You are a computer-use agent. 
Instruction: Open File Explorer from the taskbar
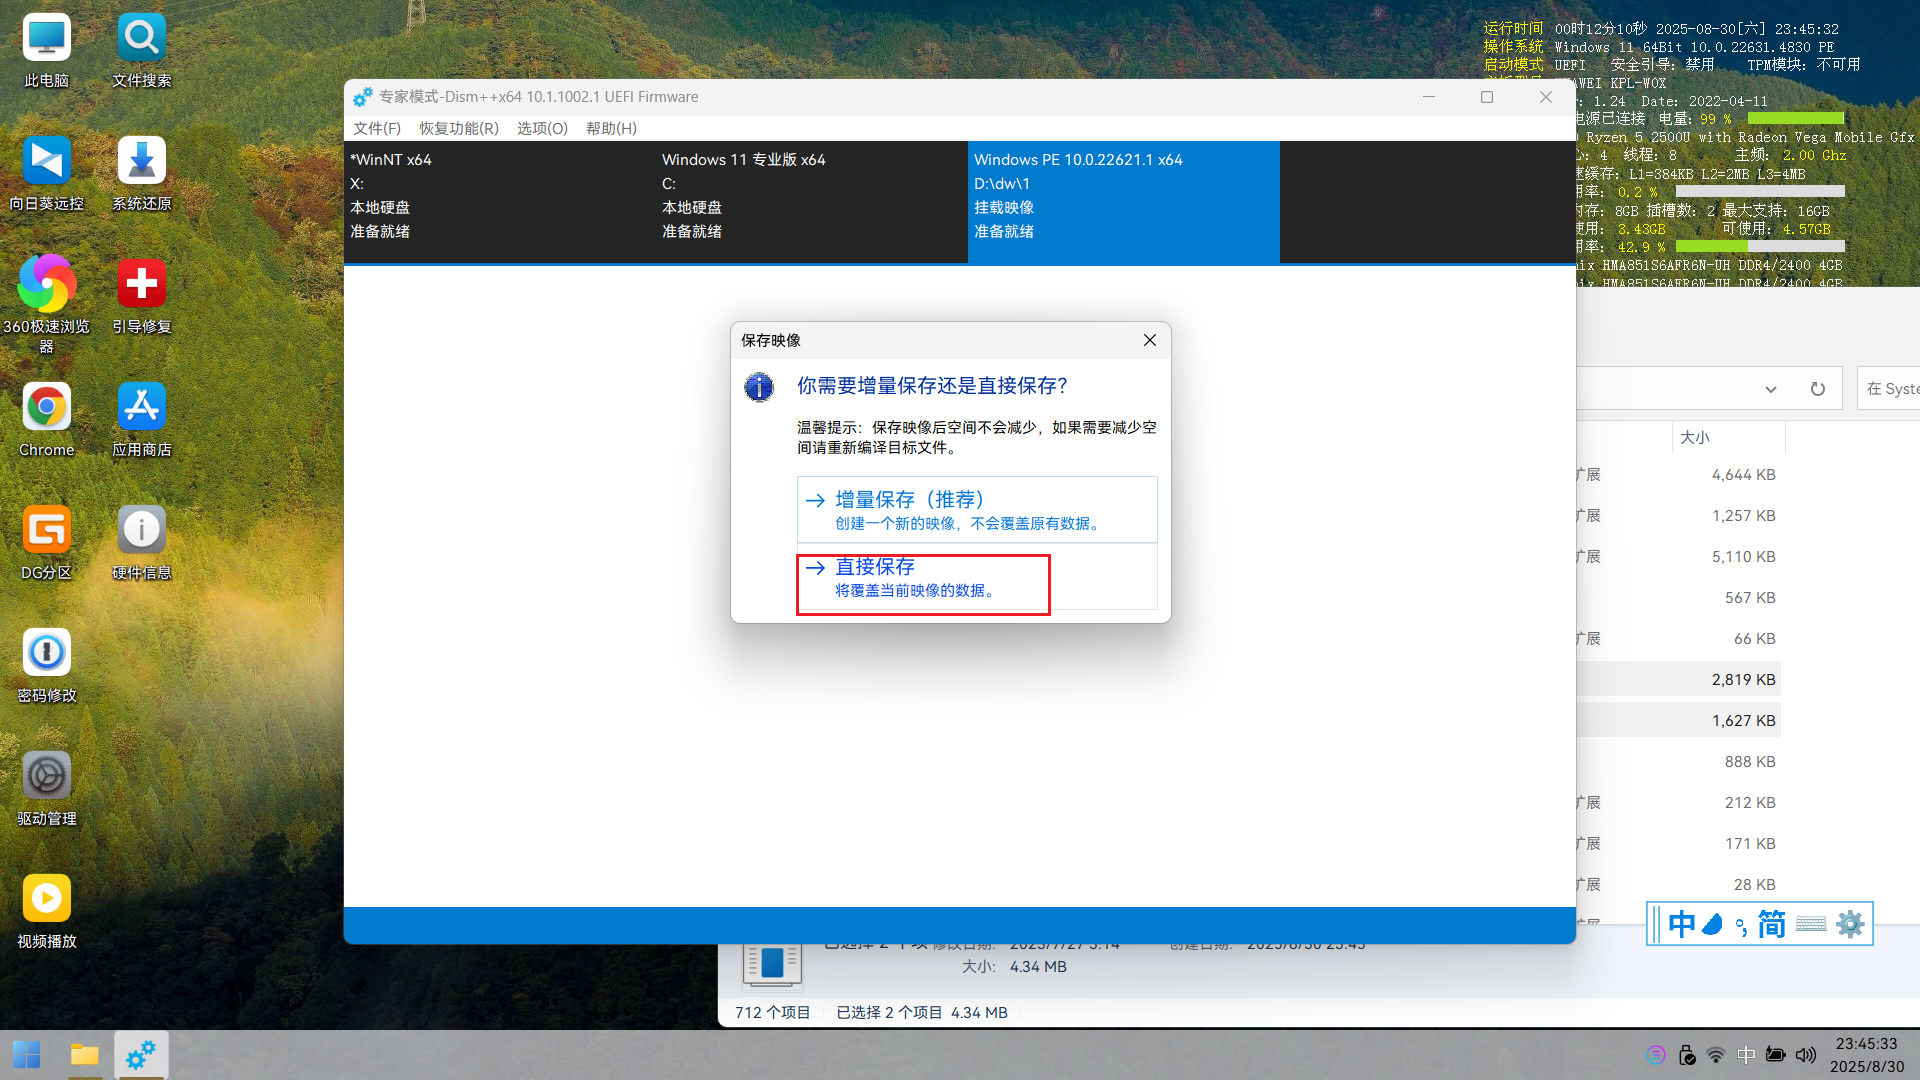coord(85,1054)
